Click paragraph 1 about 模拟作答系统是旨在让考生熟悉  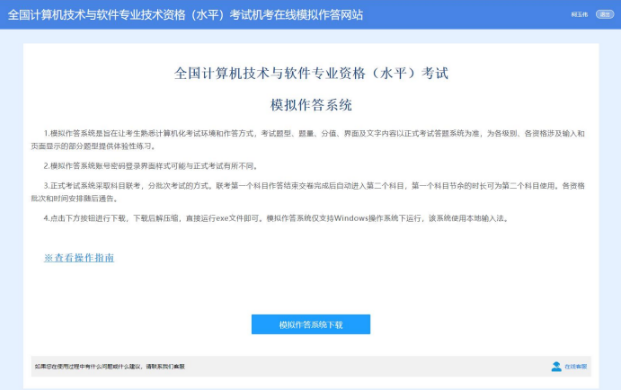pyautogui.click(x=308, y=140)
